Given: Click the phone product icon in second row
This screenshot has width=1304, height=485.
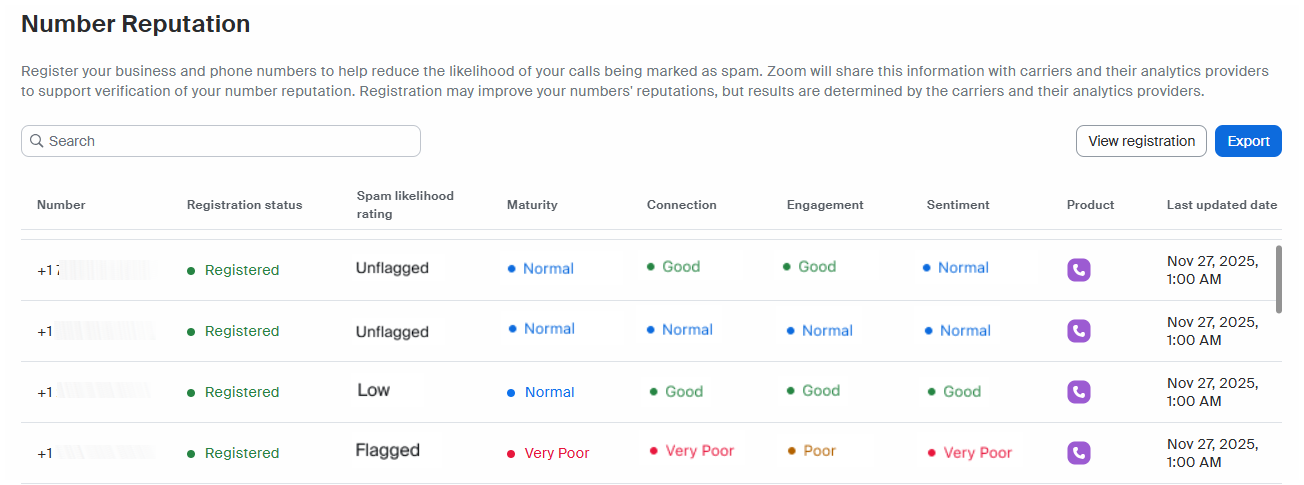Looking at the screenshot, I should 1078,331.
